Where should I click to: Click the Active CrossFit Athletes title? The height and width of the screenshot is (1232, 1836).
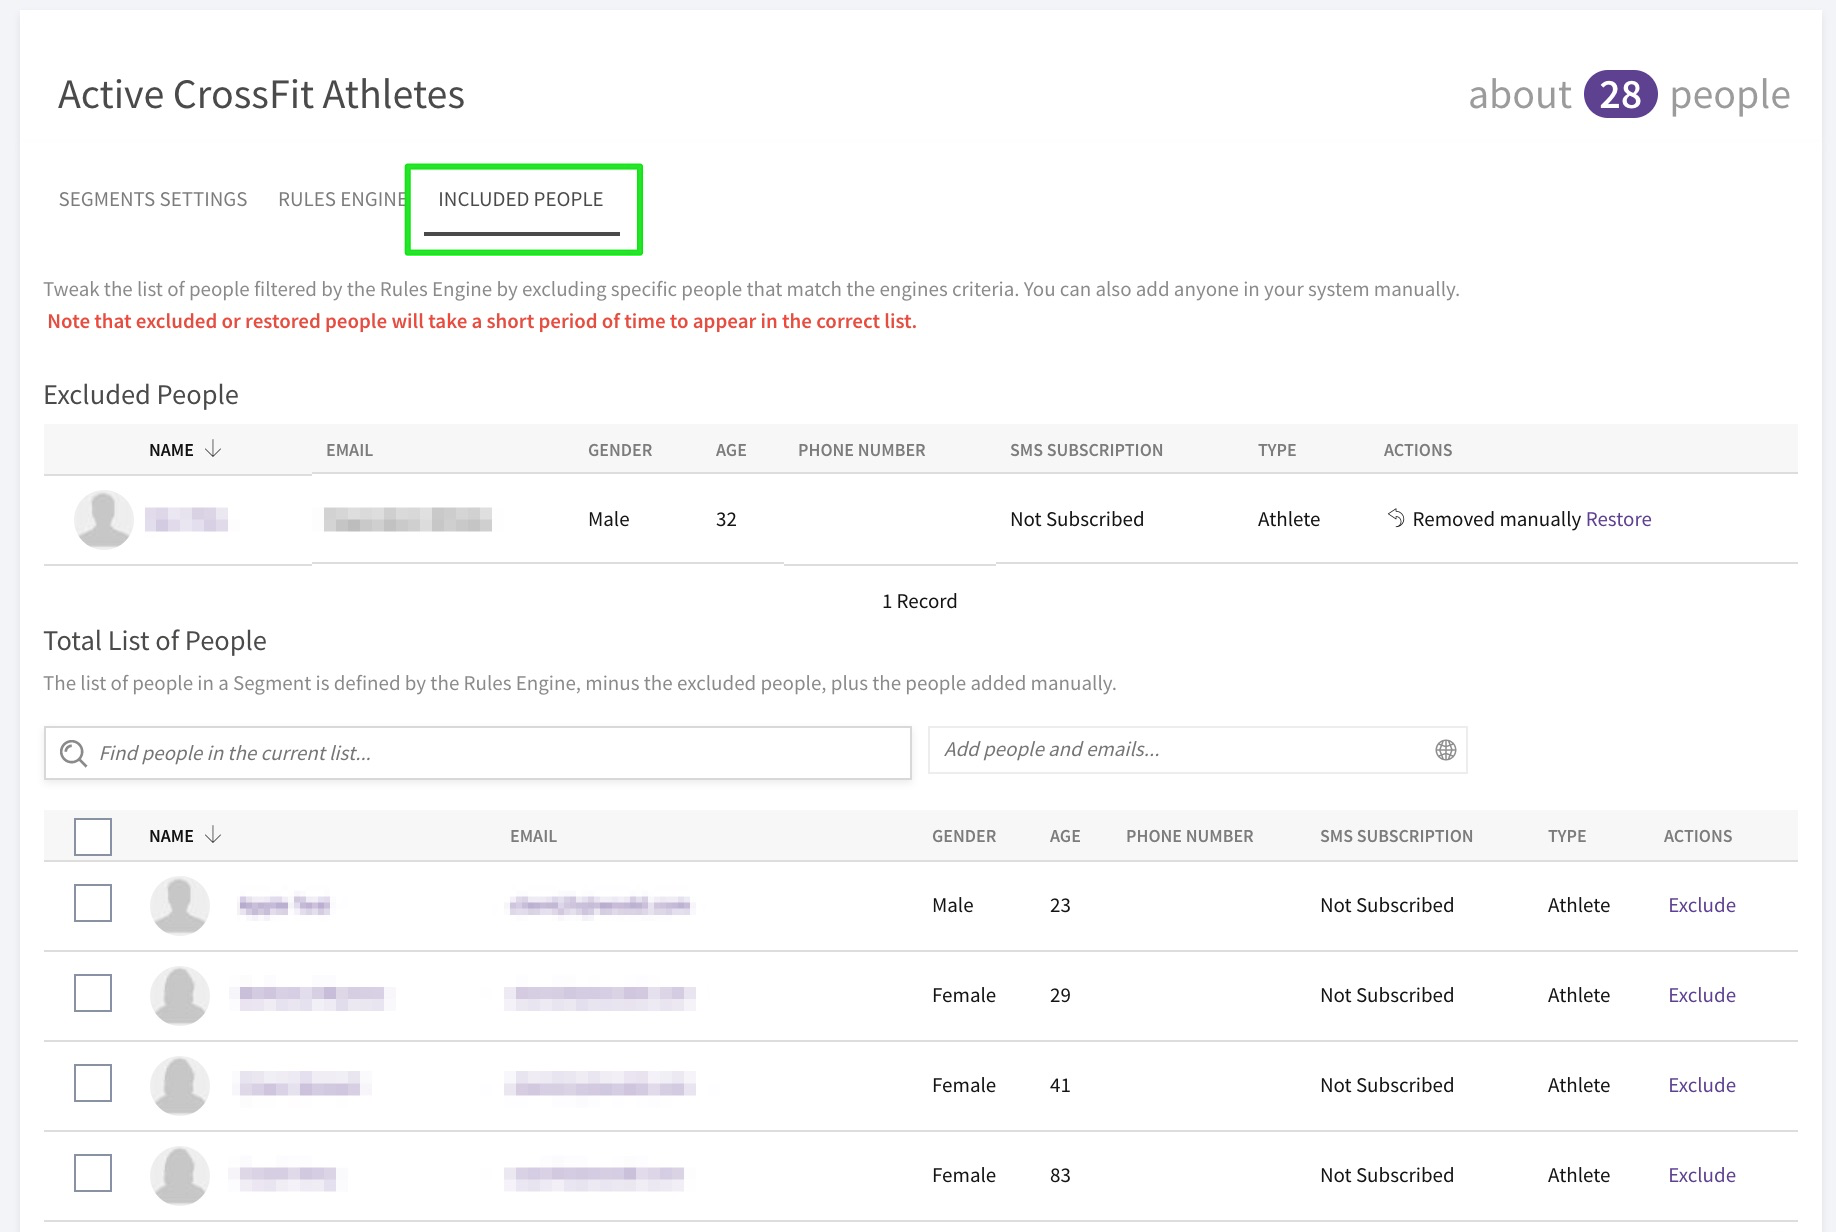(x=261, y=95)
